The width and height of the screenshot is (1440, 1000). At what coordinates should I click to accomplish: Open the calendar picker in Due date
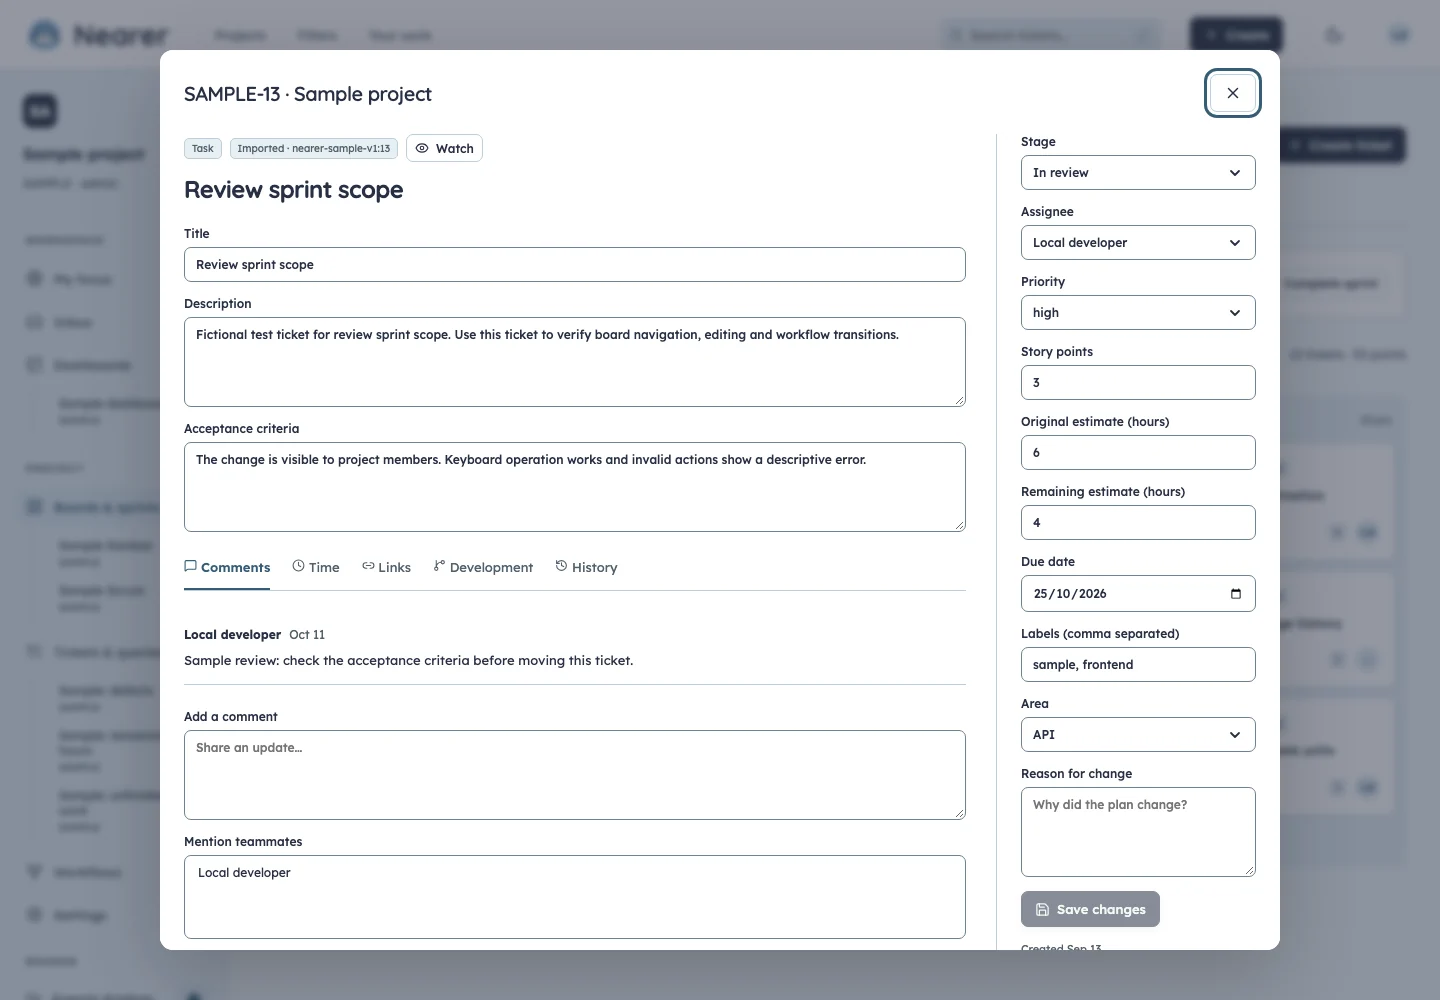click(x=1236, y=594)
